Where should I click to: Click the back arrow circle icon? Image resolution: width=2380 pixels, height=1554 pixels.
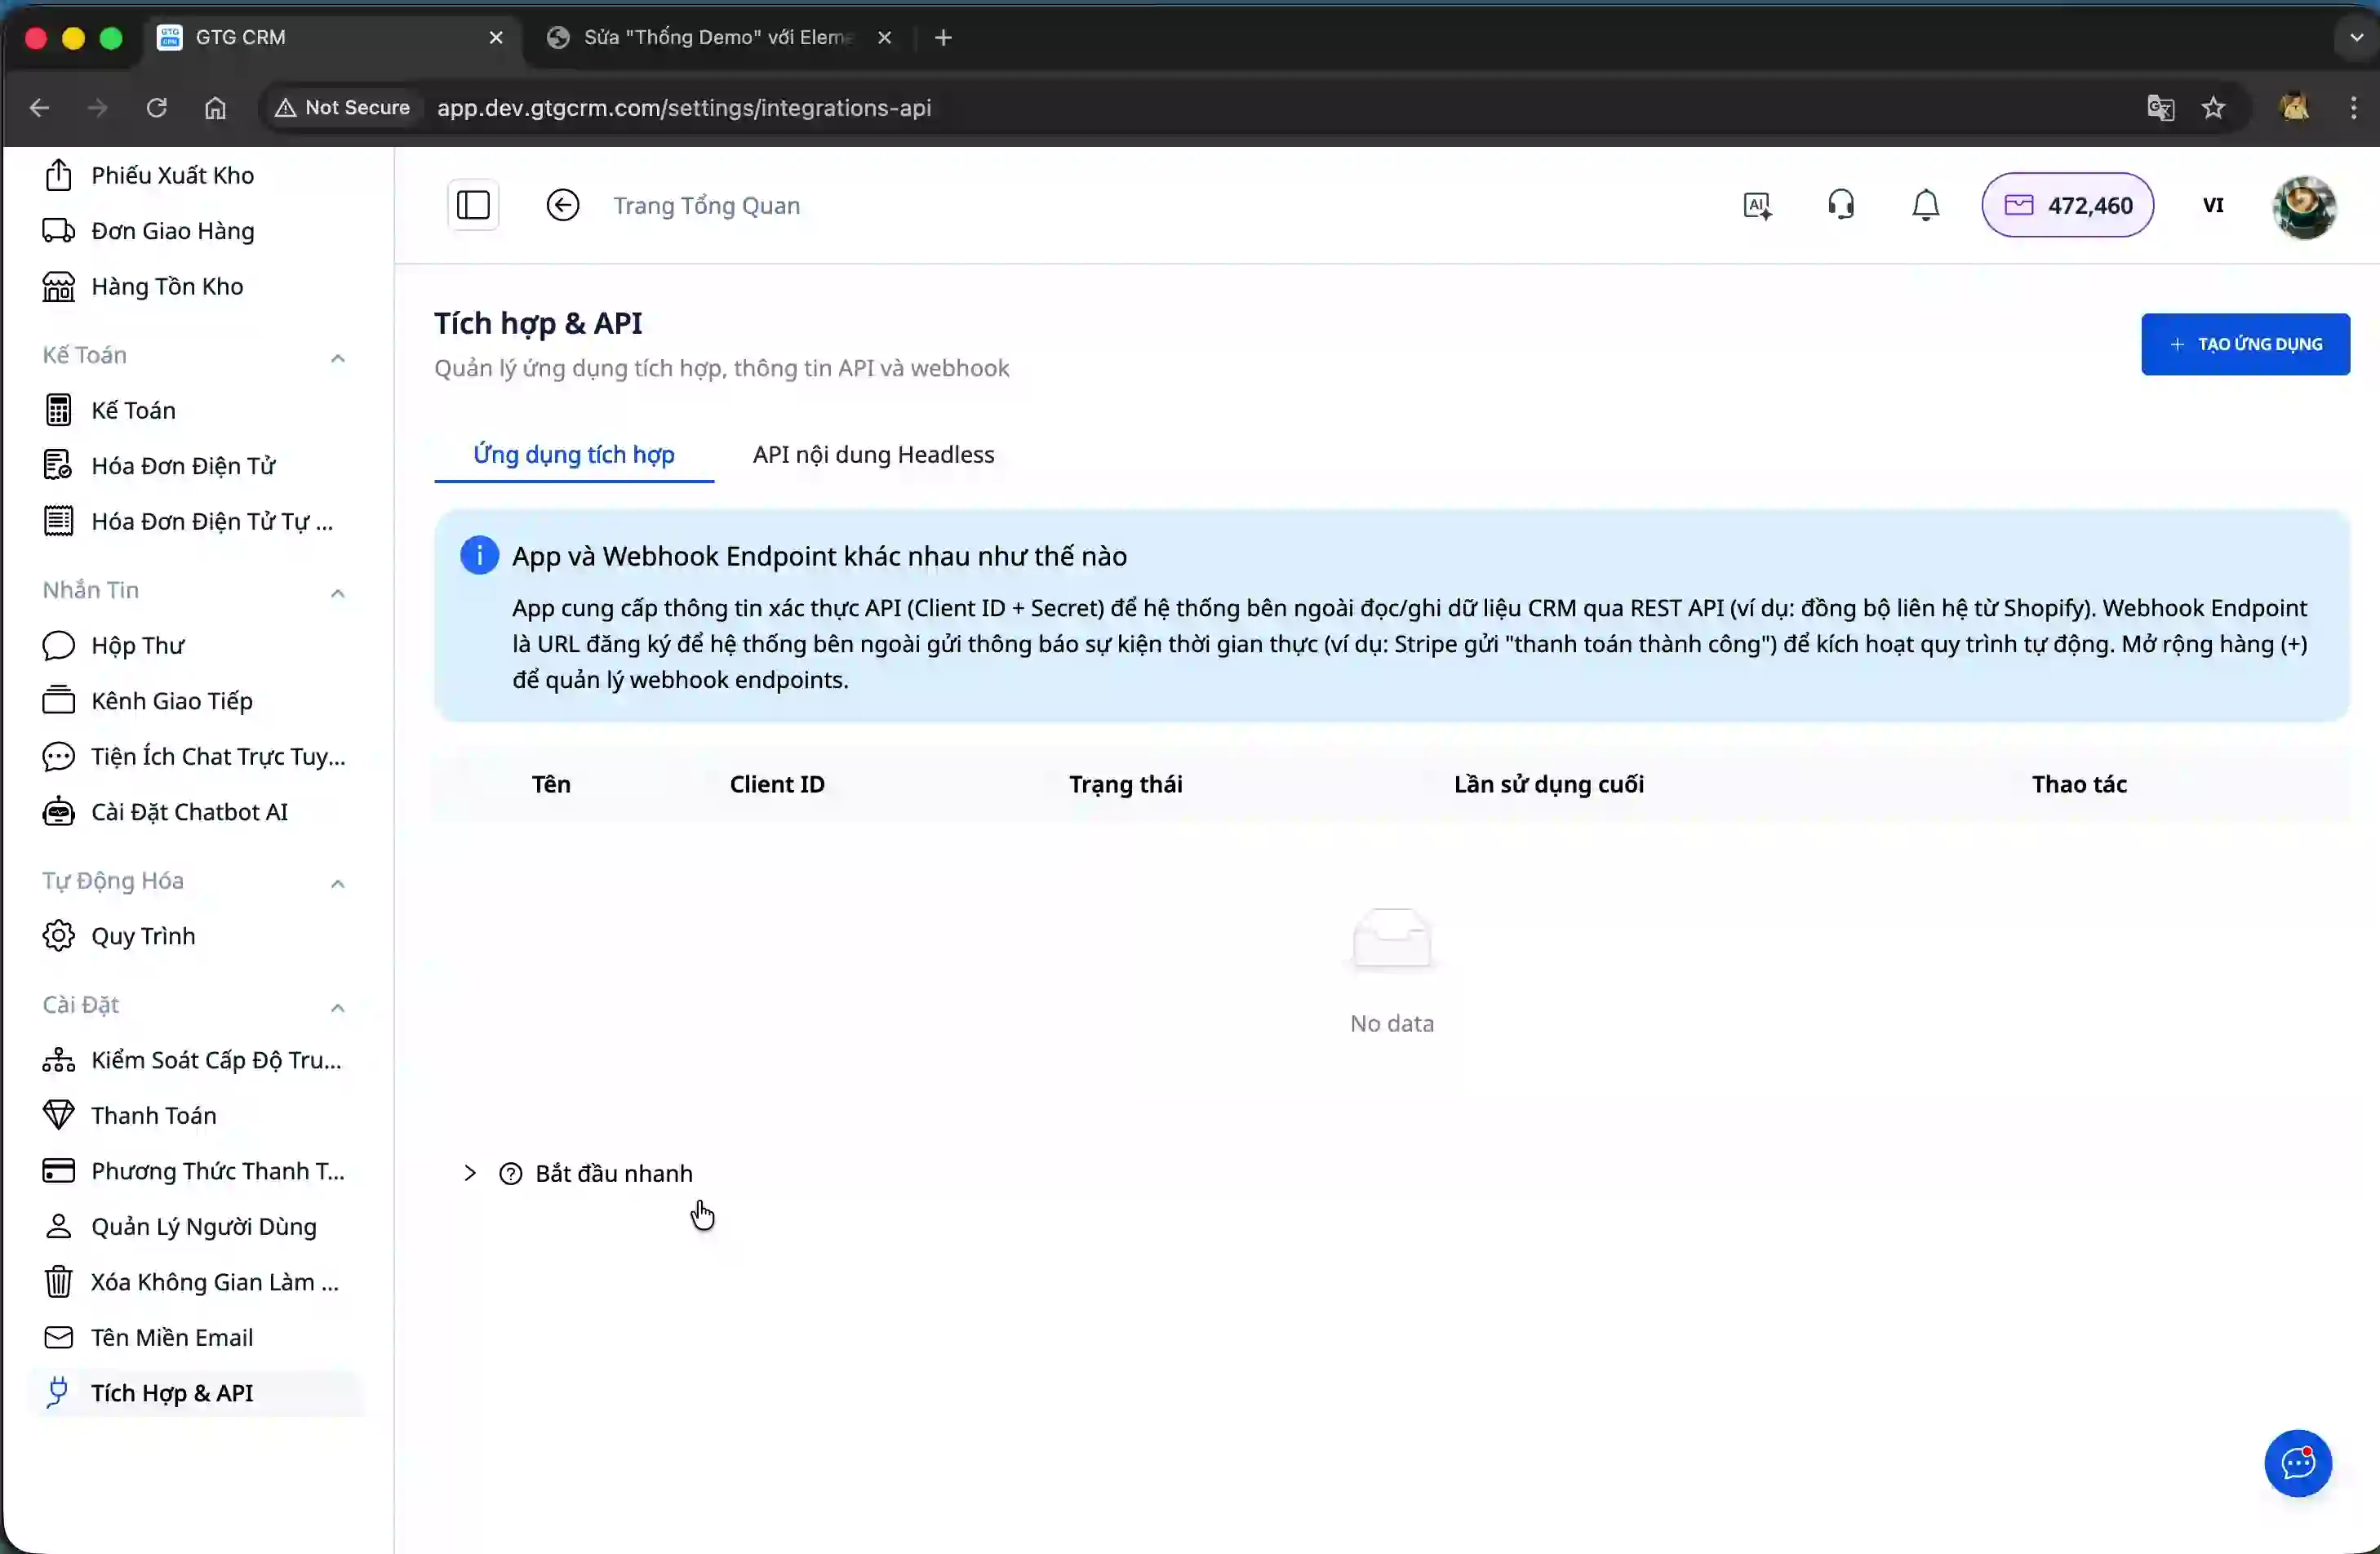tap(562, 205)
